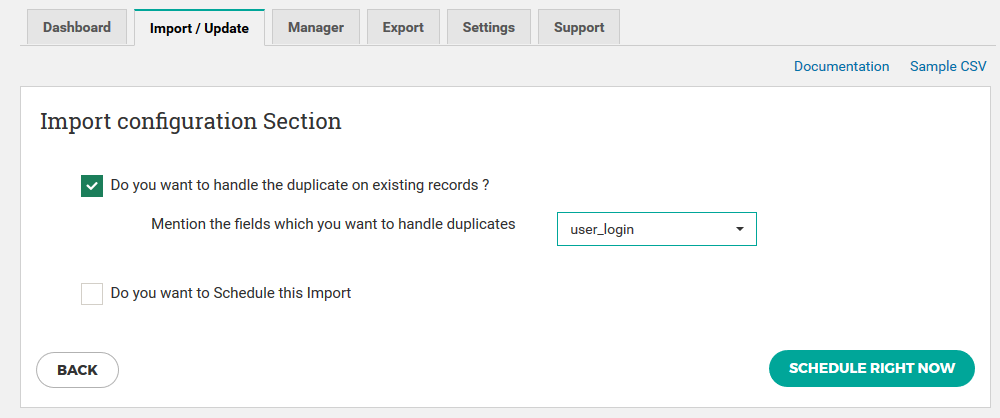Open the Sample CSV link

(x=948, y=66)
